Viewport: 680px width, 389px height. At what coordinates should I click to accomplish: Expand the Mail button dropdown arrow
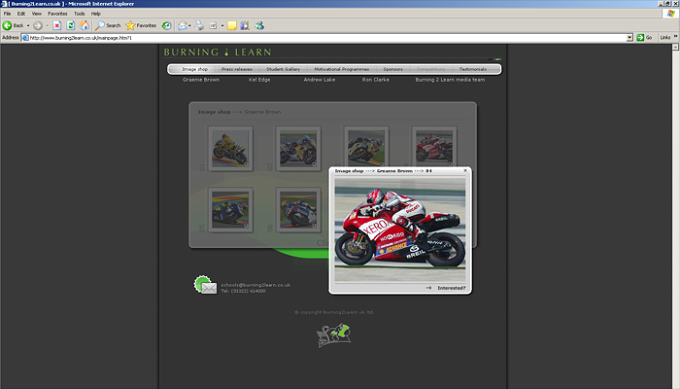tap(190, 26)
